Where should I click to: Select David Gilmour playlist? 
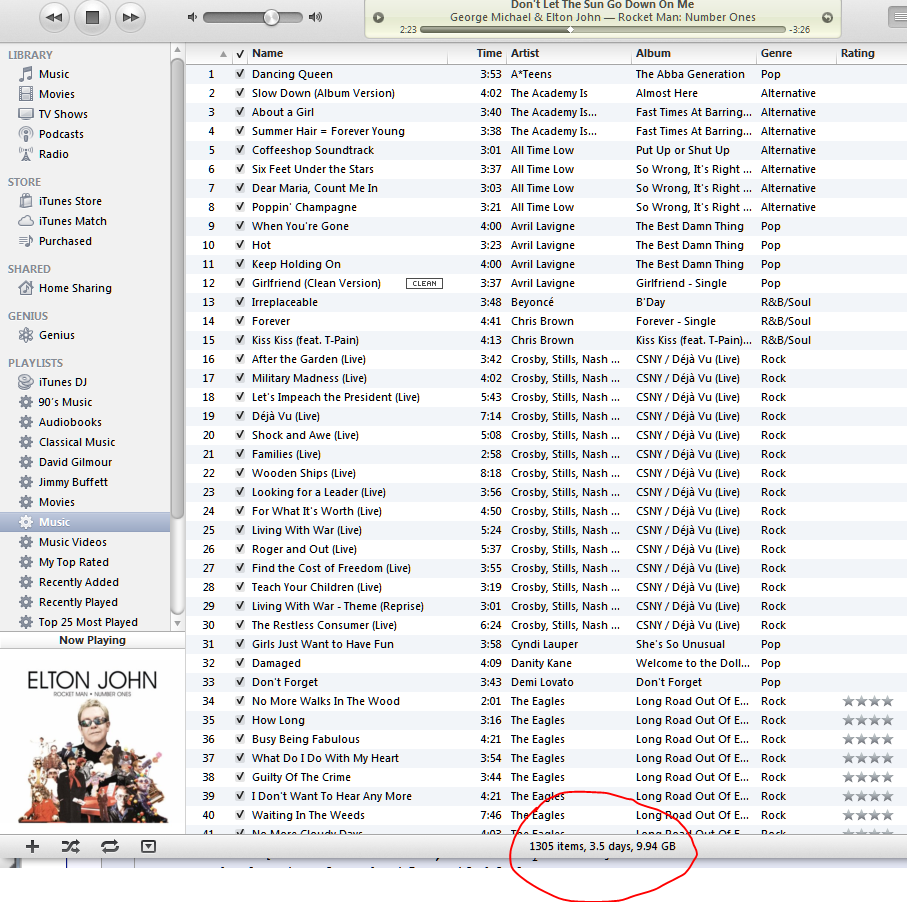pyautogui.click(x=75, y=462)
